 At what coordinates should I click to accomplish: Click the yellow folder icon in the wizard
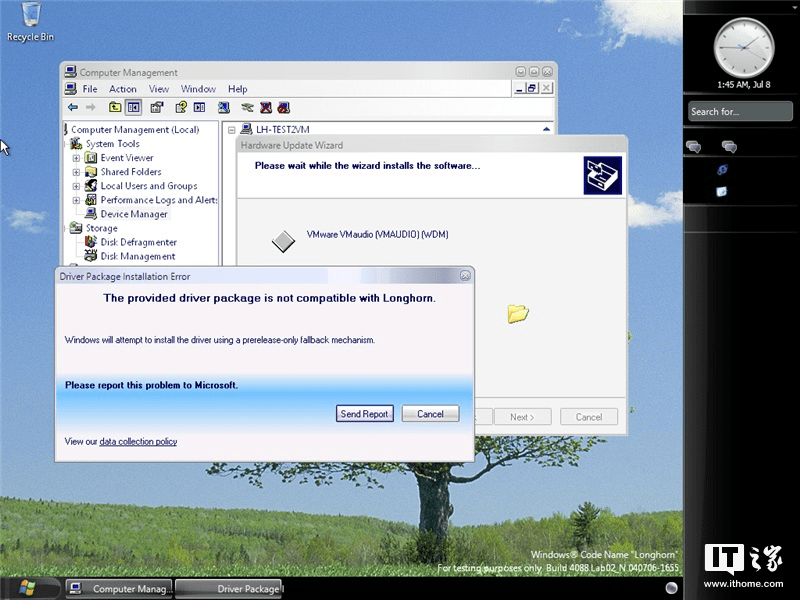[x=517, y=315]
